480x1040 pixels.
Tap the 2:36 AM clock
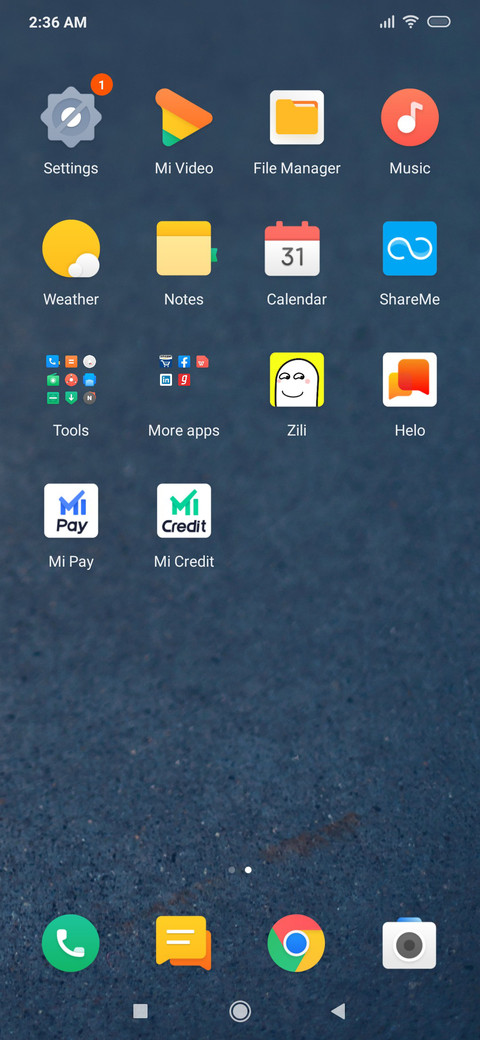tap(58, 22)
